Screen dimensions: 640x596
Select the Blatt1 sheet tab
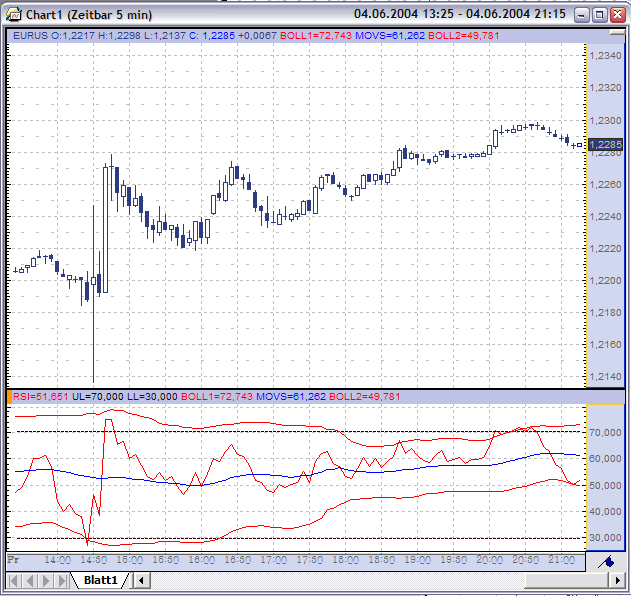(100, 580)
